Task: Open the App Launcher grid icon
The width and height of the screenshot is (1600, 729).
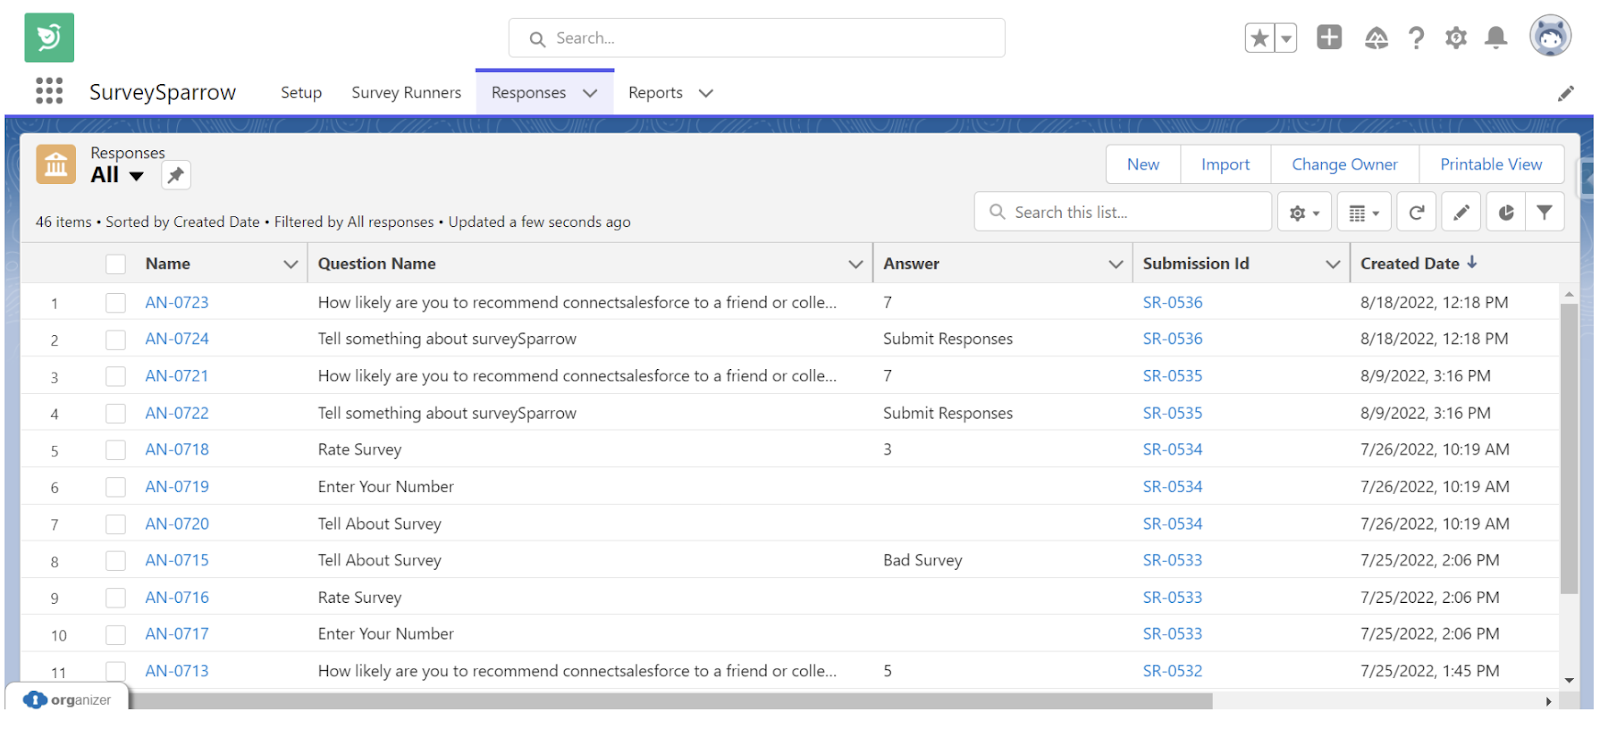Action: [x=49, y=91]
